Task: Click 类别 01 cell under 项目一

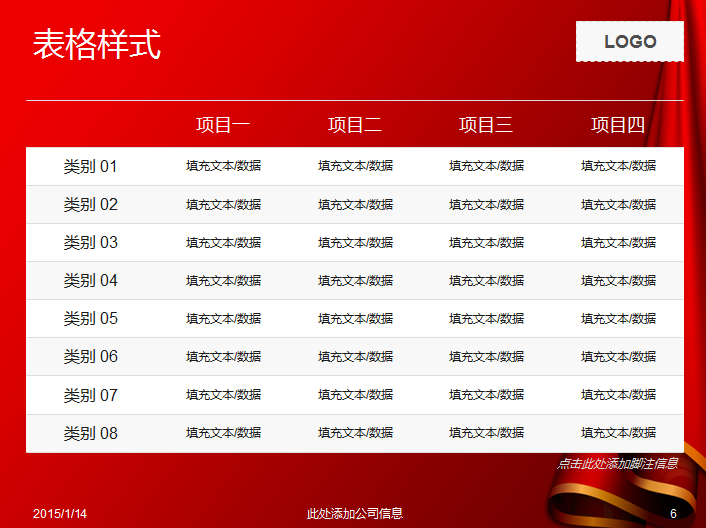Action: coord(223,166)
